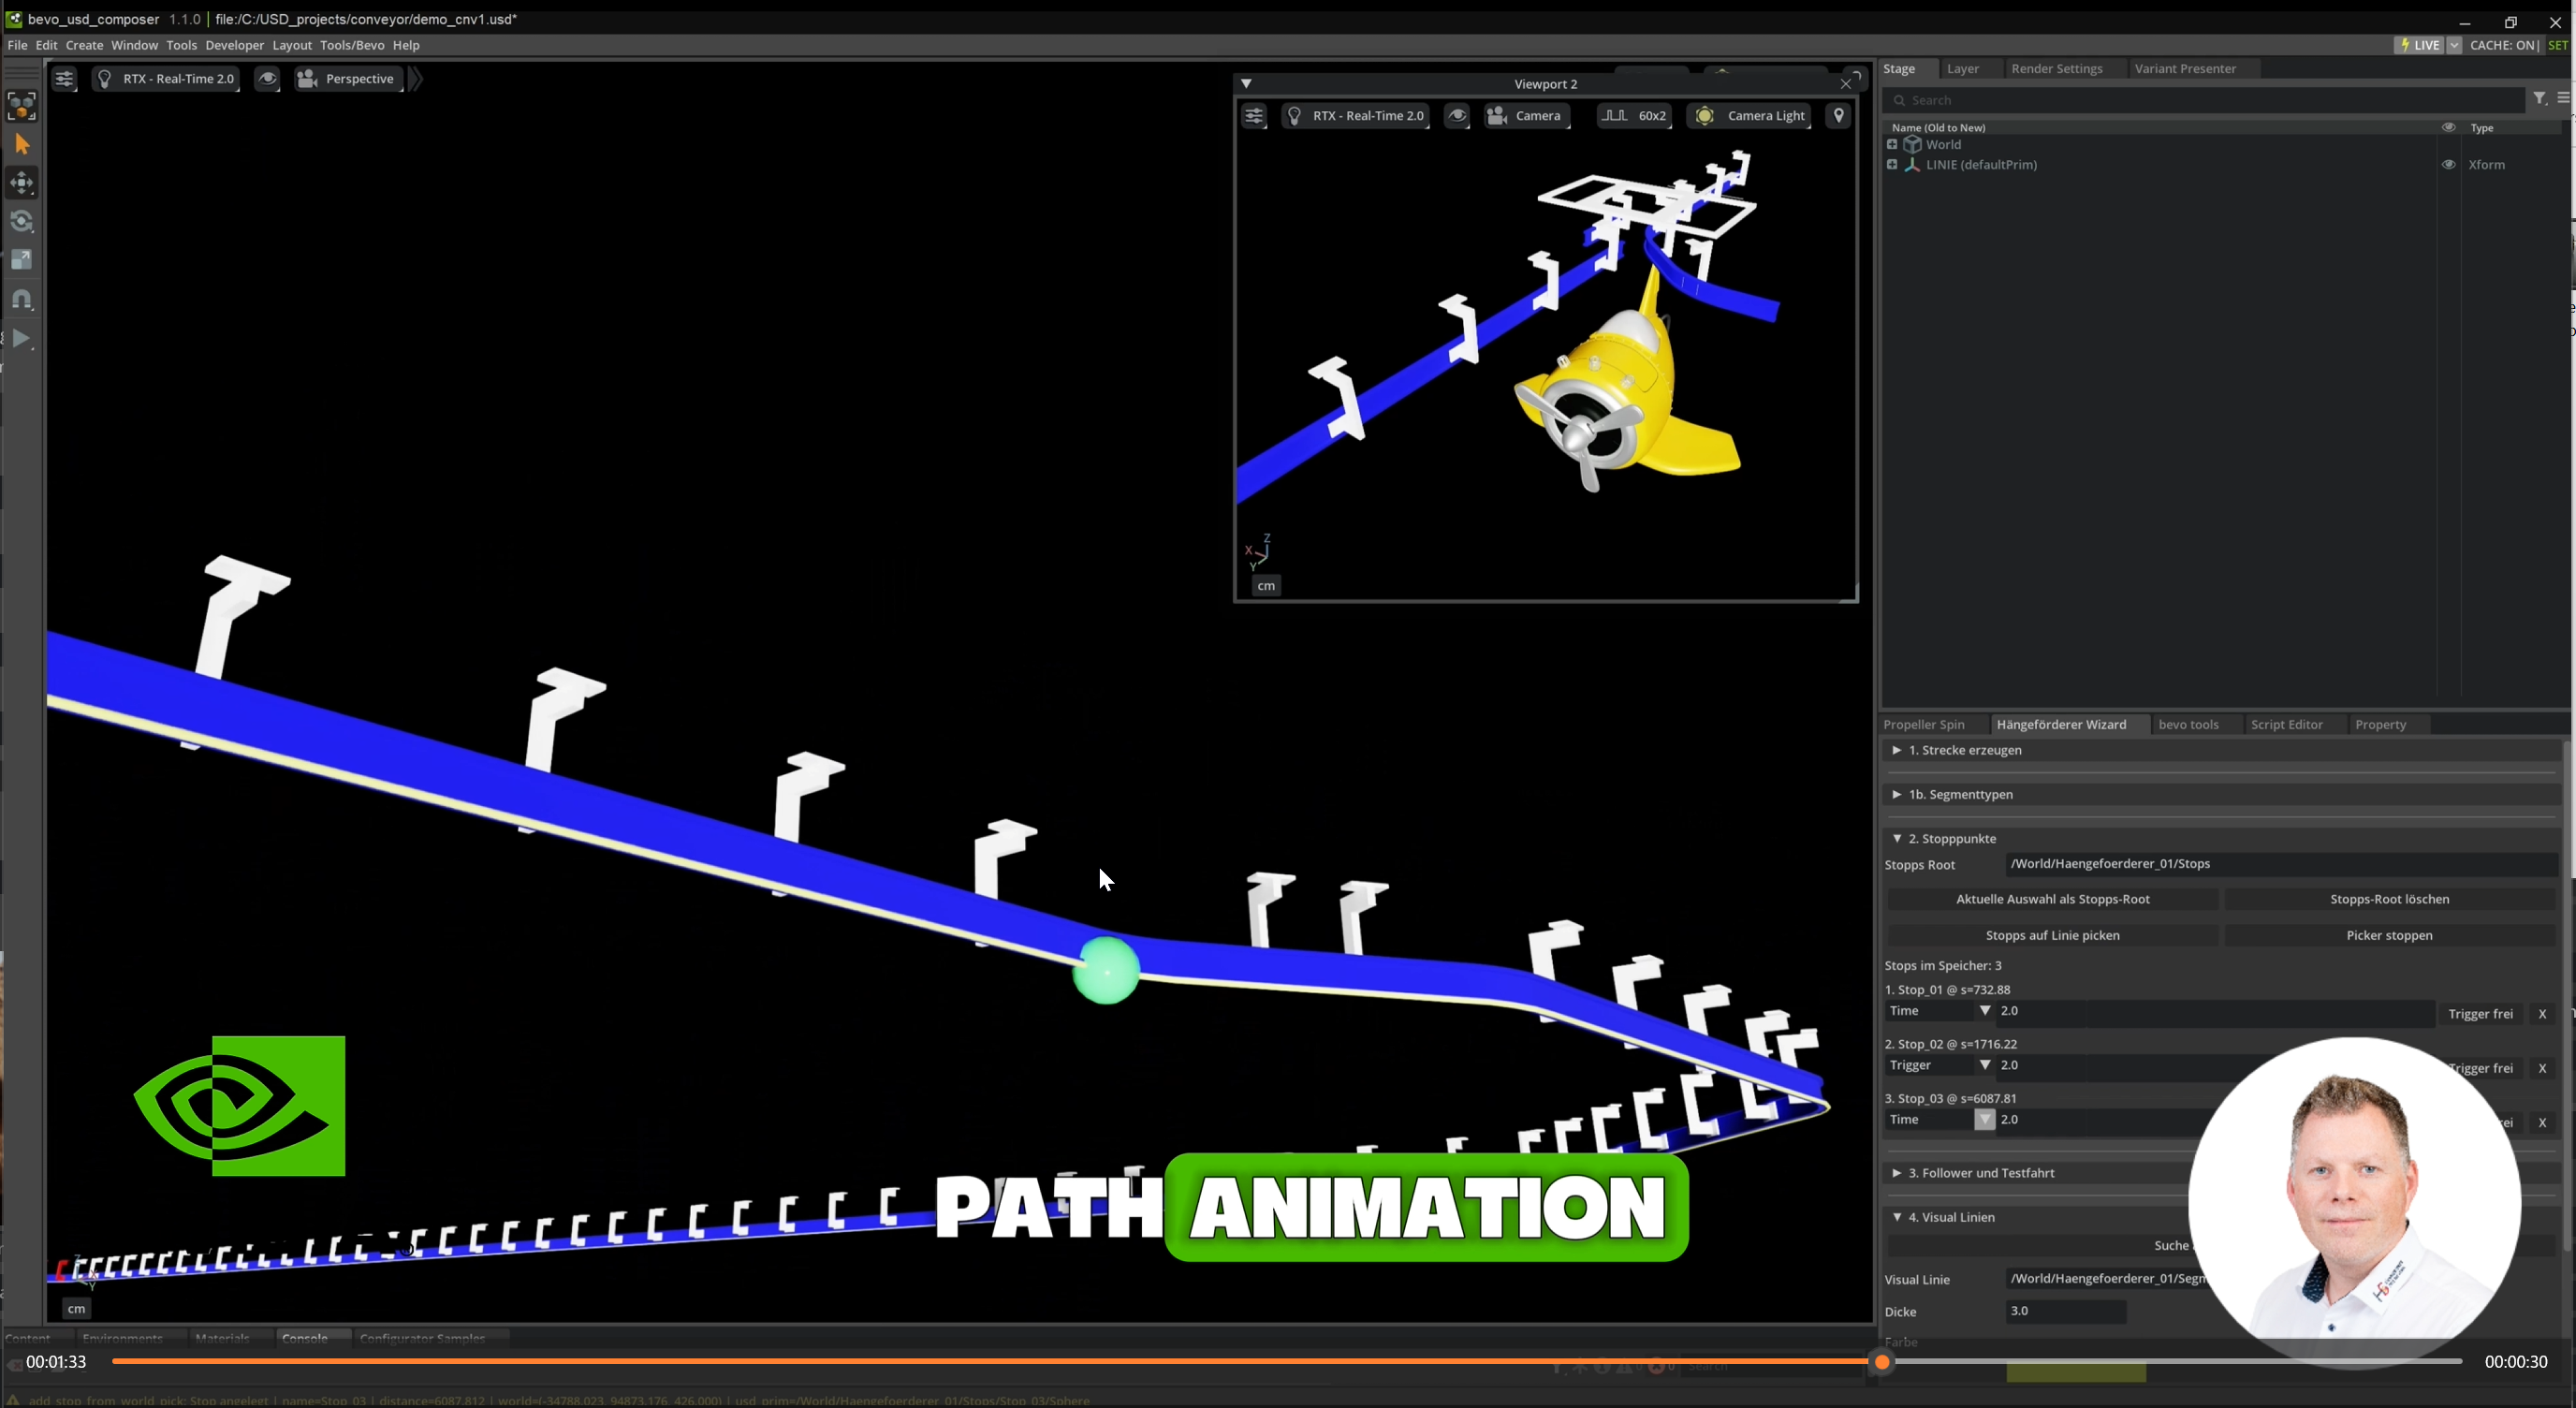Click Stopps auf Linie picken button
Viewport: 2576px width, 1408px height.
pyautogui.click(x=2052, y=936)
